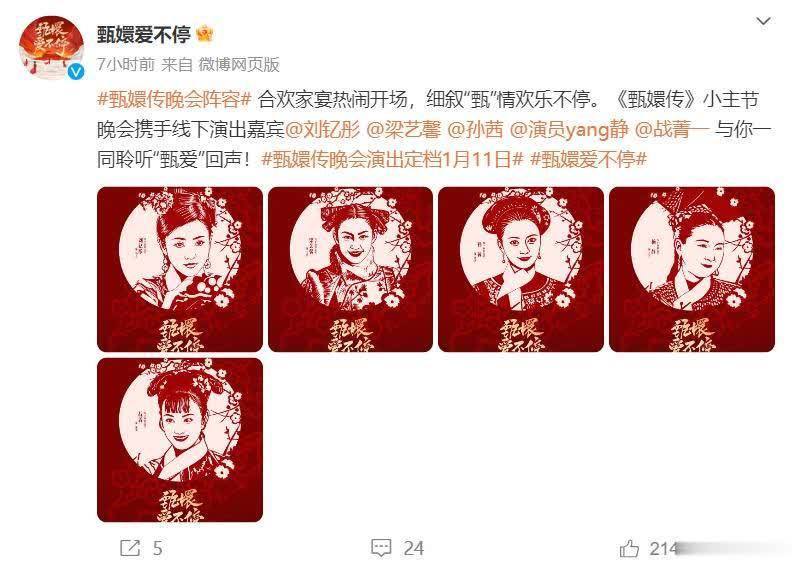Open hashtag #甄嬛传晚会演出定档1月11日#
The height and width of the screenshot is (566, 796).
coord(392,160)
